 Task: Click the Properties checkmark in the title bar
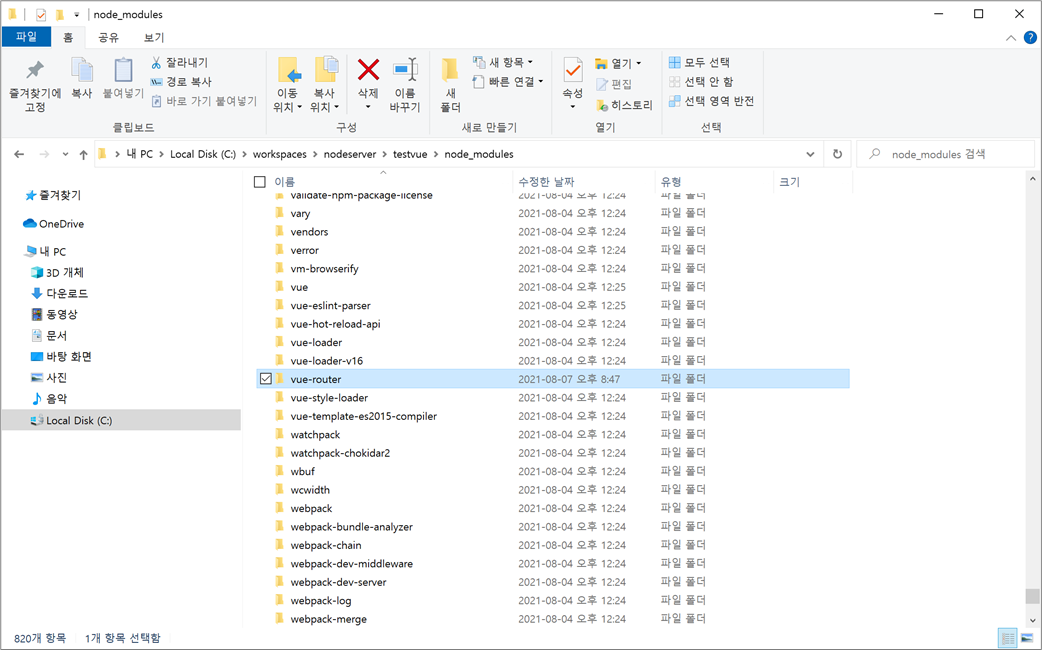[41, 14]
